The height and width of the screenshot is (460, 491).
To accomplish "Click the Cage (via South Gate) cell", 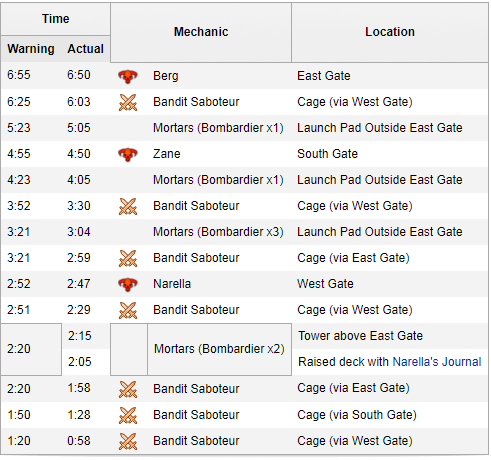I will [x=390, y=415].
